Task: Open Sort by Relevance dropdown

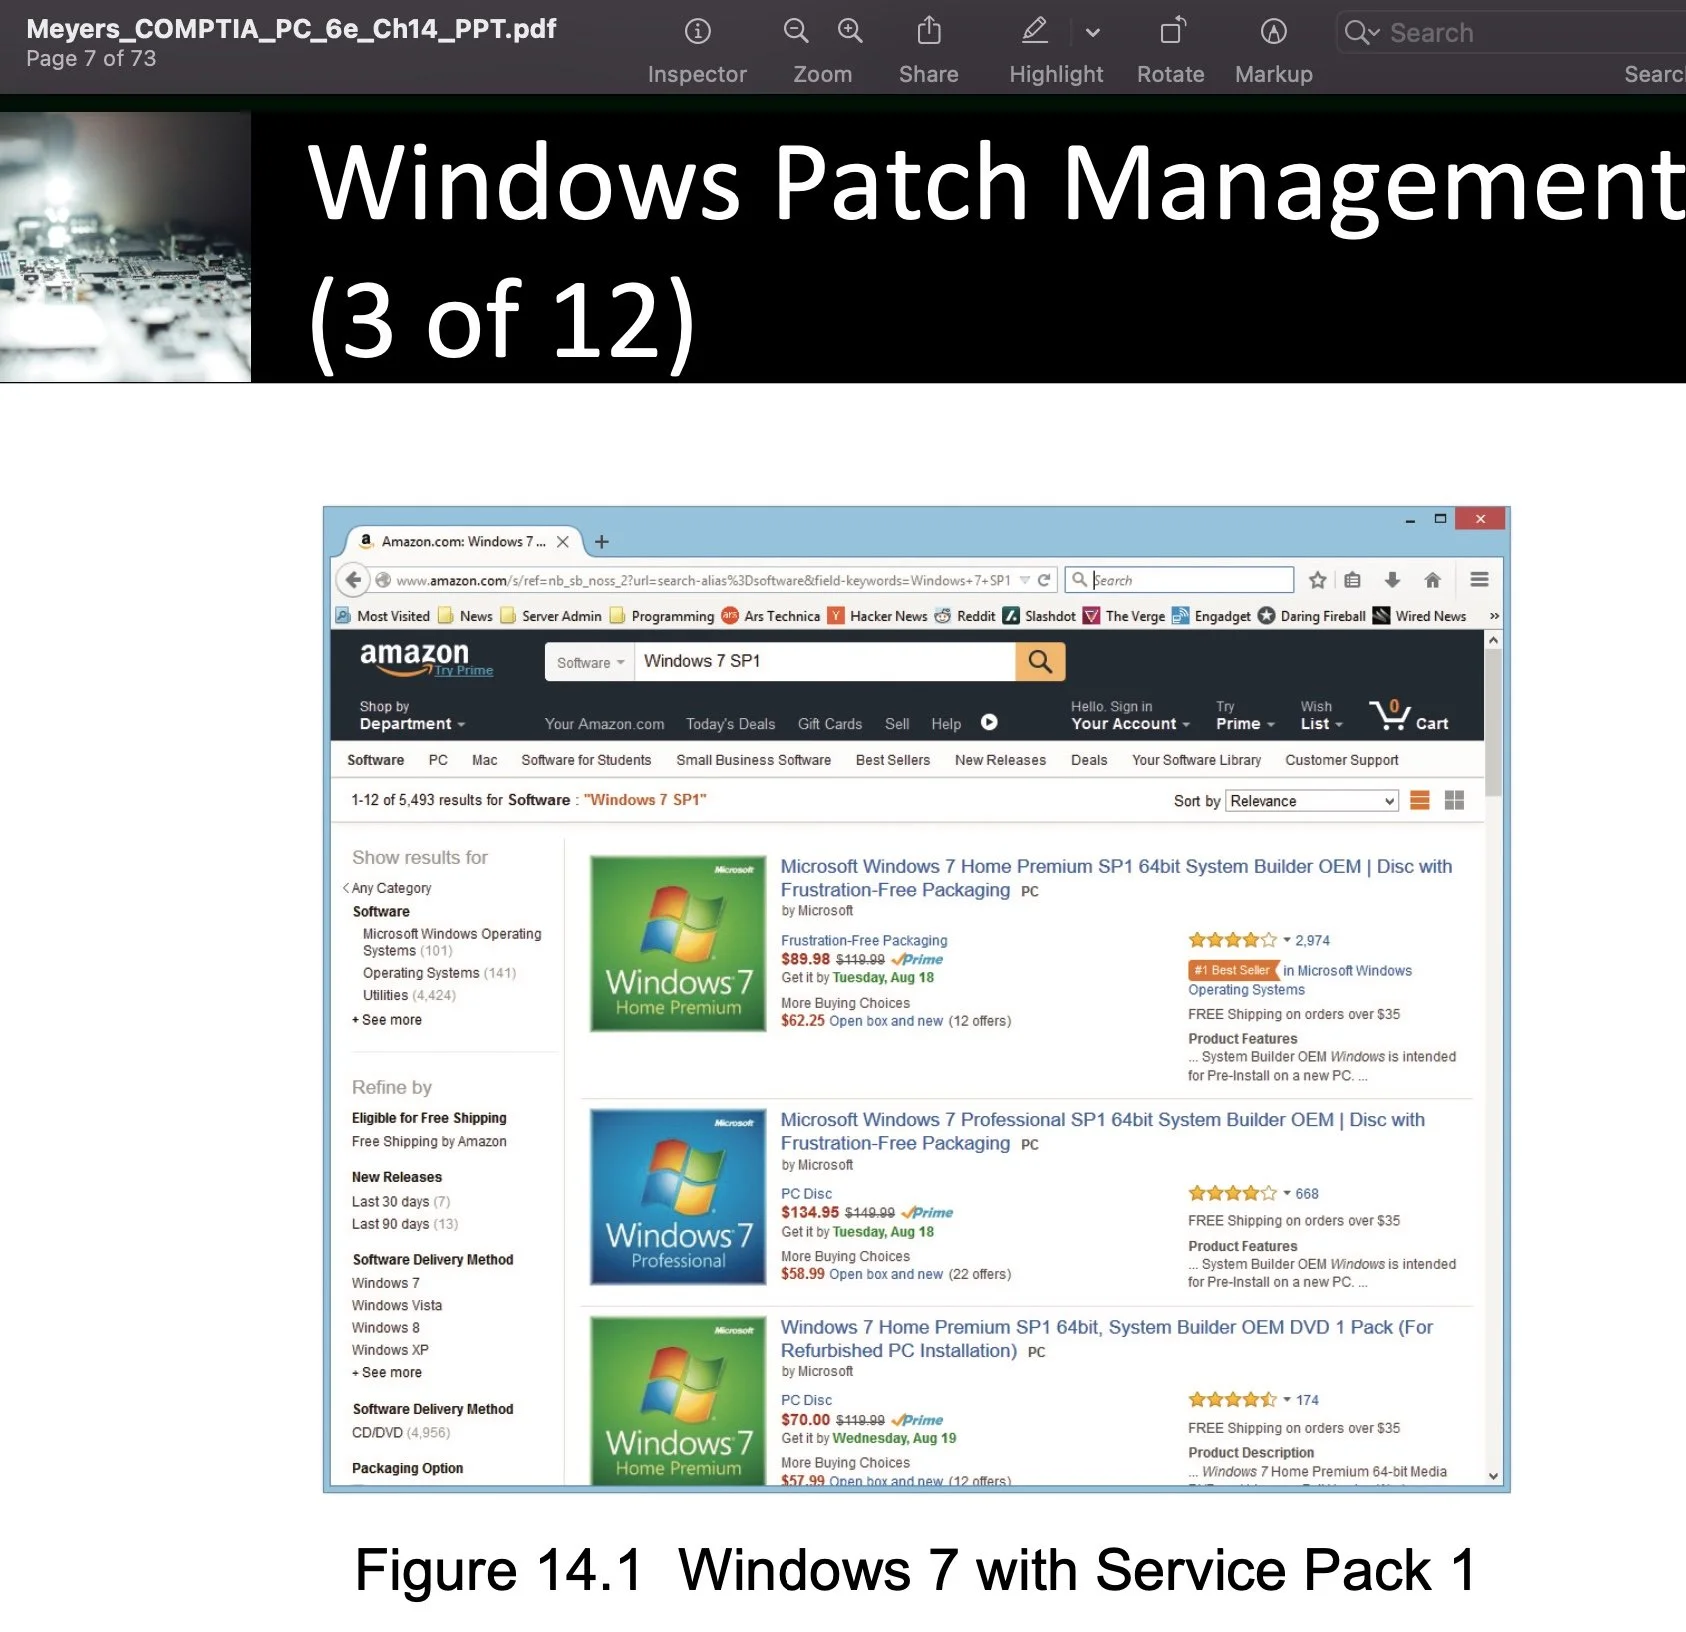Action: (x=1312, y=801)
